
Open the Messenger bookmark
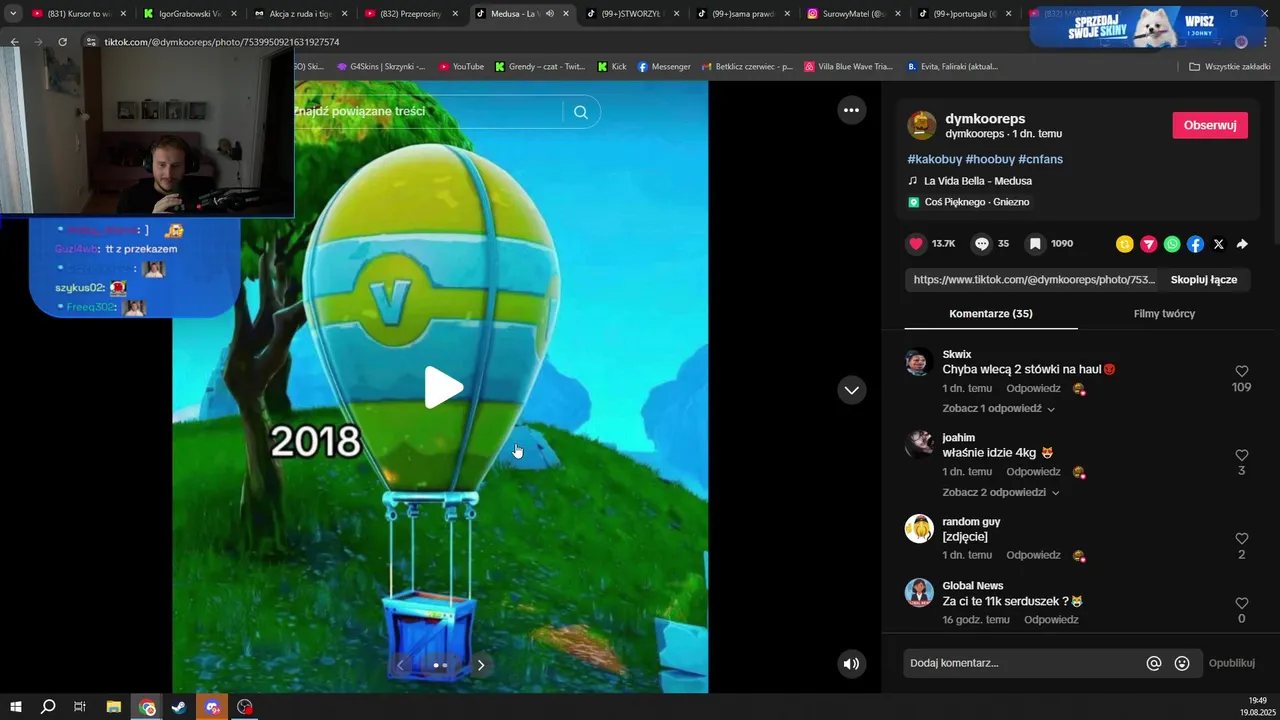[664, 67]
